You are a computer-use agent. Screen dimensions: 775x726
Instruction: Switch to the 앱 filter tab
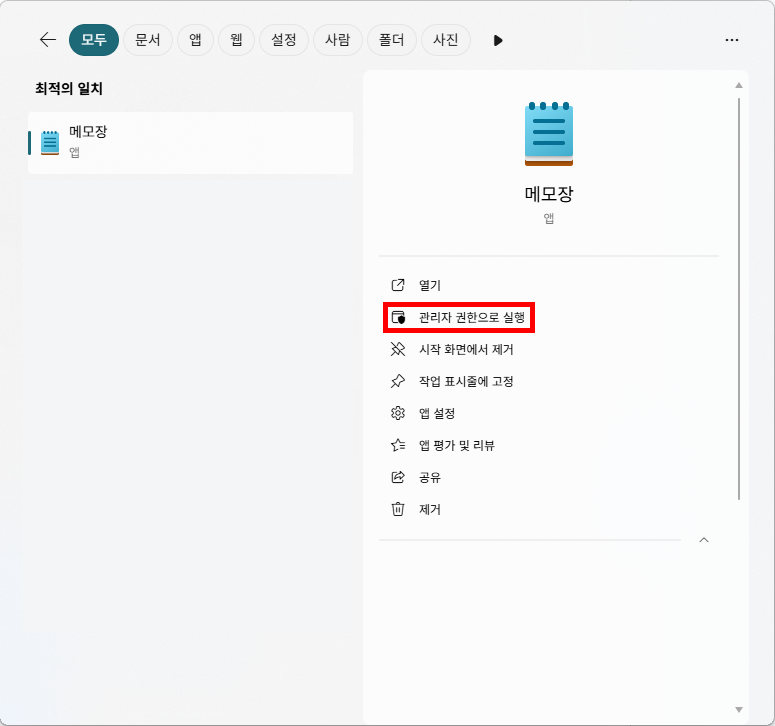[x=196, y=40]
